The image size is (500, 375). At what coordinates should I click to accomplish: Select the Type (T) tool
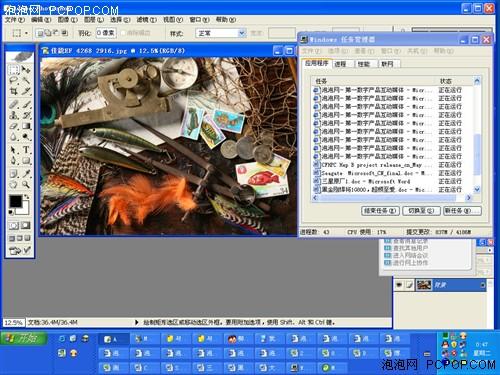[26, 150]
